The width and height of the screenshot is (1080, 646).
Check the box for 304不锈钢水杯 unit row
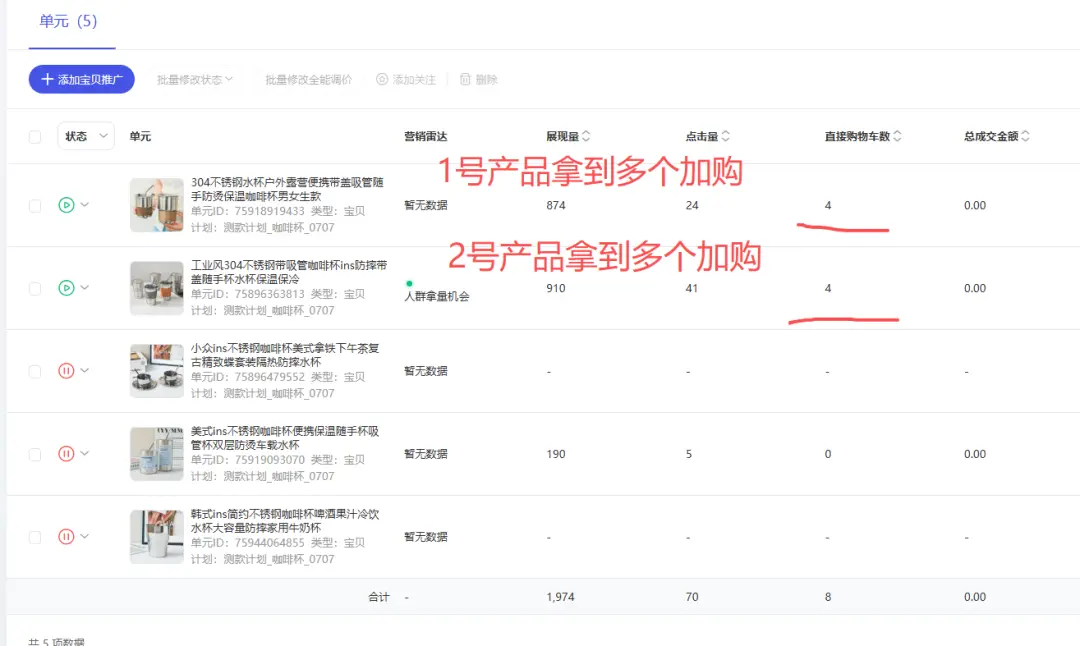(x=35, y=205)
